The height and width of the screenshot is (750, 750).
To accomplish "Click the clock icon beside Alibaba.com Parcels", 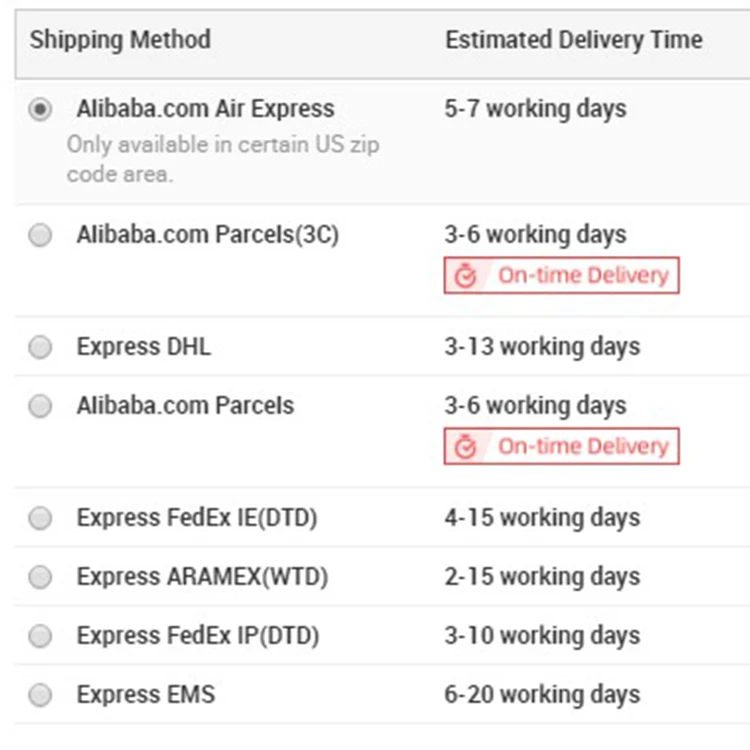I will click(465, 447).
